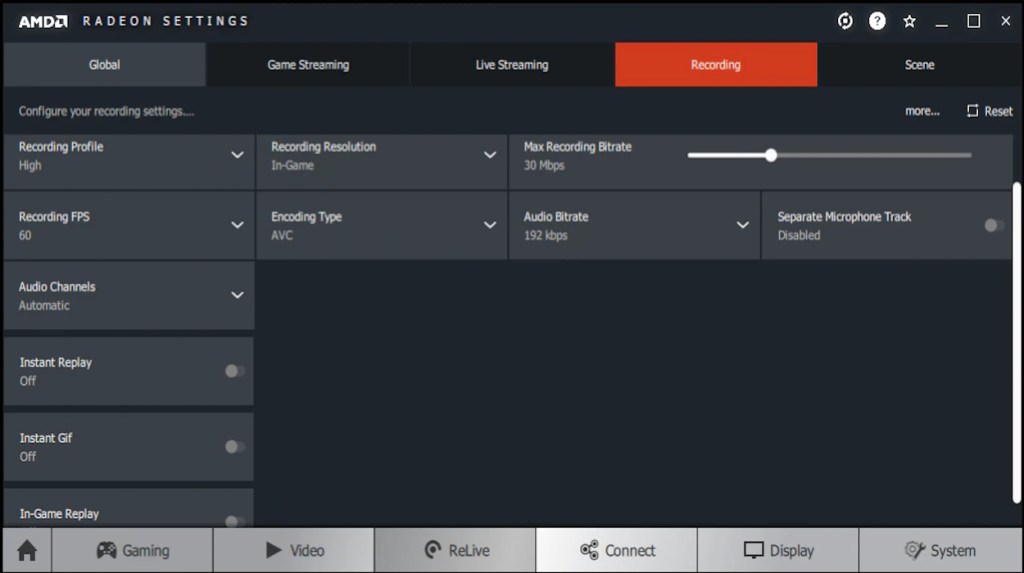The height and width of the screenshot is (573, 1024).
Task: Switch to the Live Streaming tab
Action: point(512,65)
